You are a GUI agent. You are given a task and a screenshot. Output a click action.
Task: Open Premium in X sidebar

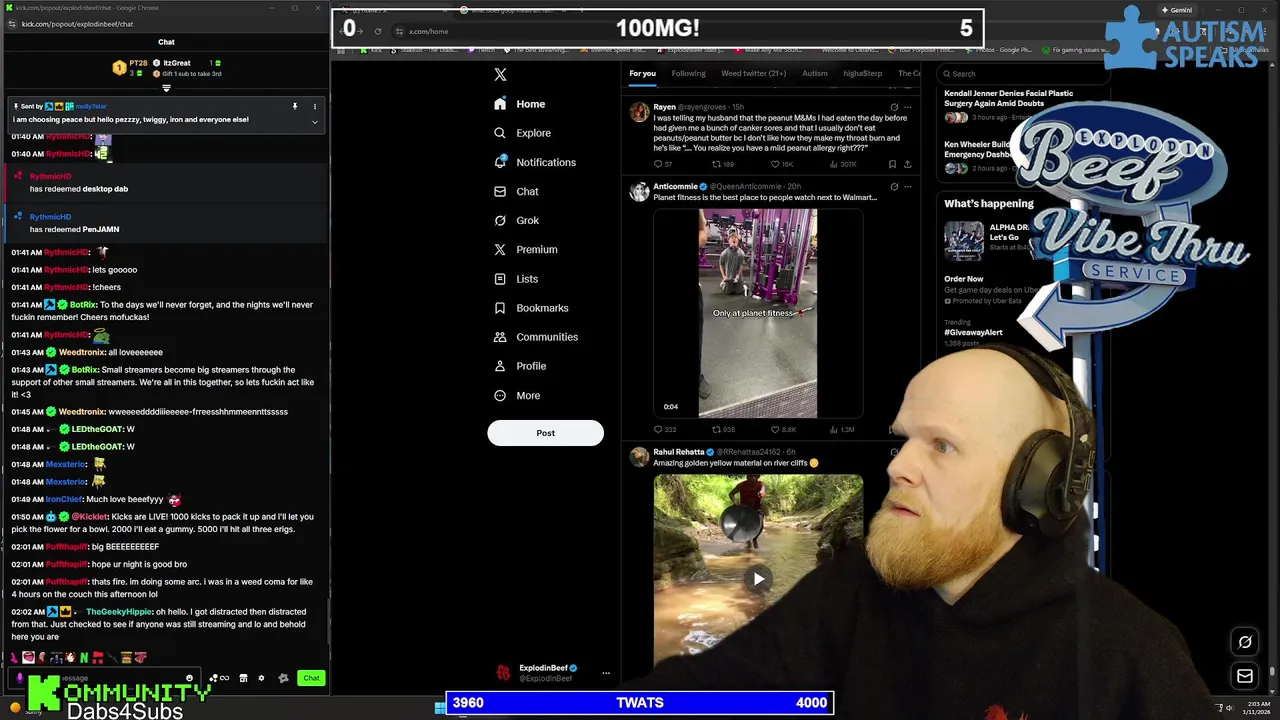pyautogui.click(x=525, y=249)
